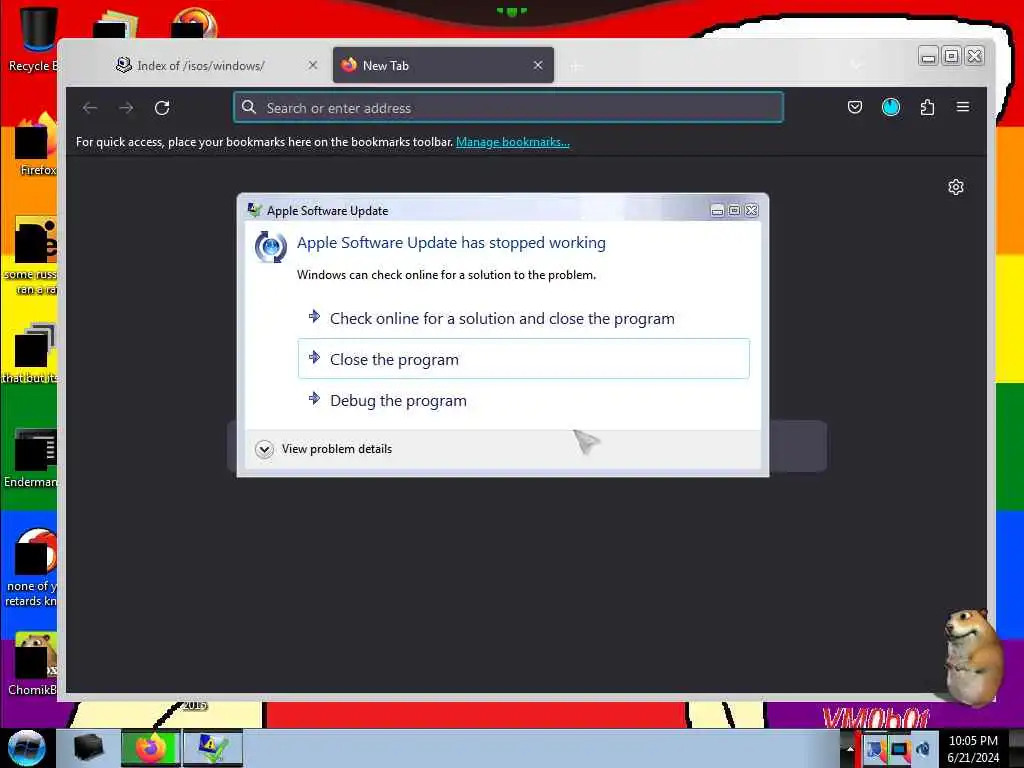Open the Windows Start orb
Image resolution: width=1024 pixels, height=768 pixels.
pyautogui.click(x=27, y=748)
